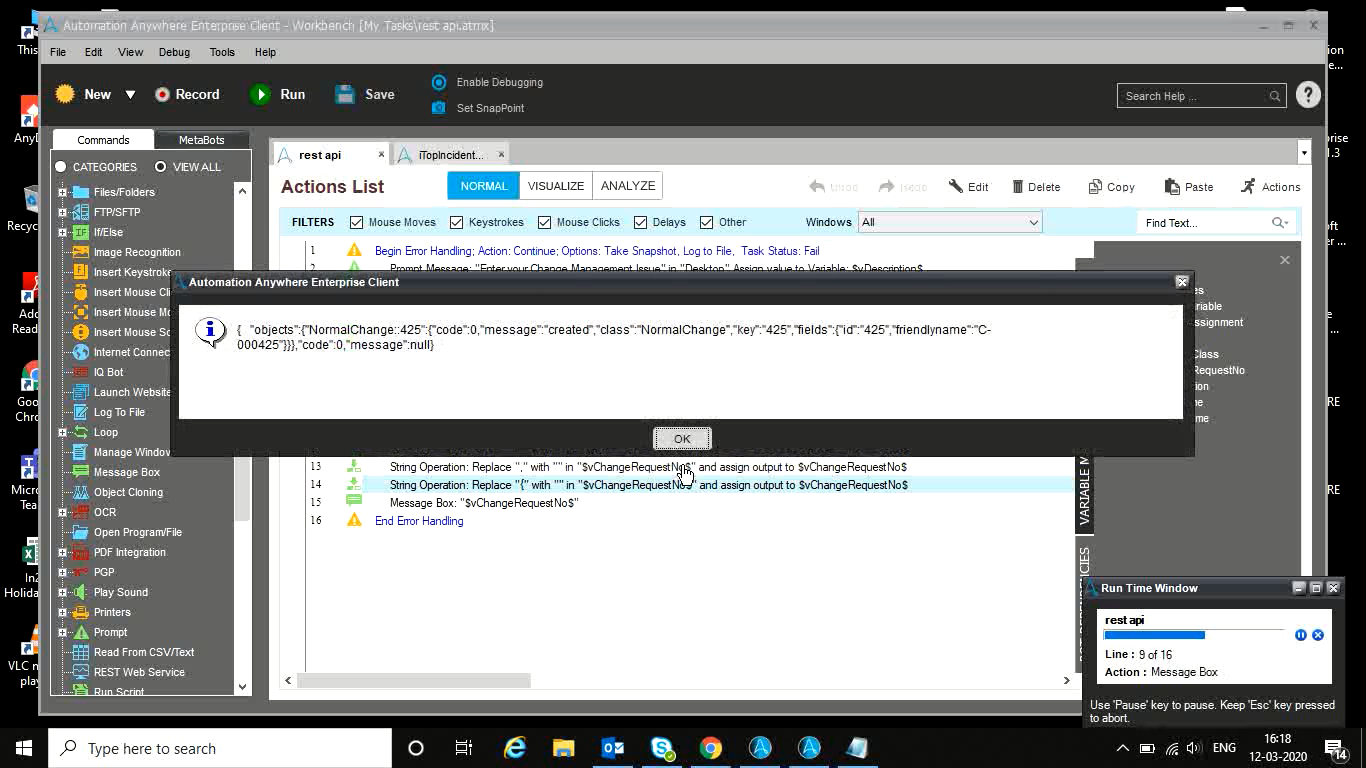Open the Windows filter dropdown

pyautogui.click(x=950, y=222)
